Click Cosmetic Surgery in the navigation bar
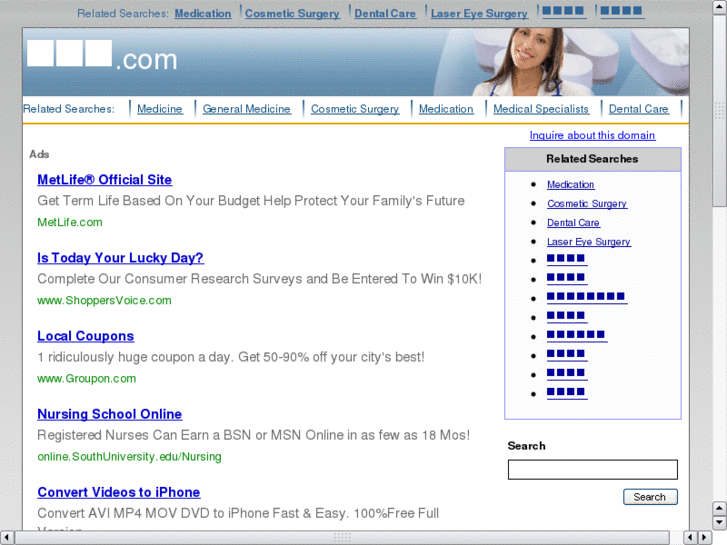This screenshot has height=545, width=727. coord(355,109)
